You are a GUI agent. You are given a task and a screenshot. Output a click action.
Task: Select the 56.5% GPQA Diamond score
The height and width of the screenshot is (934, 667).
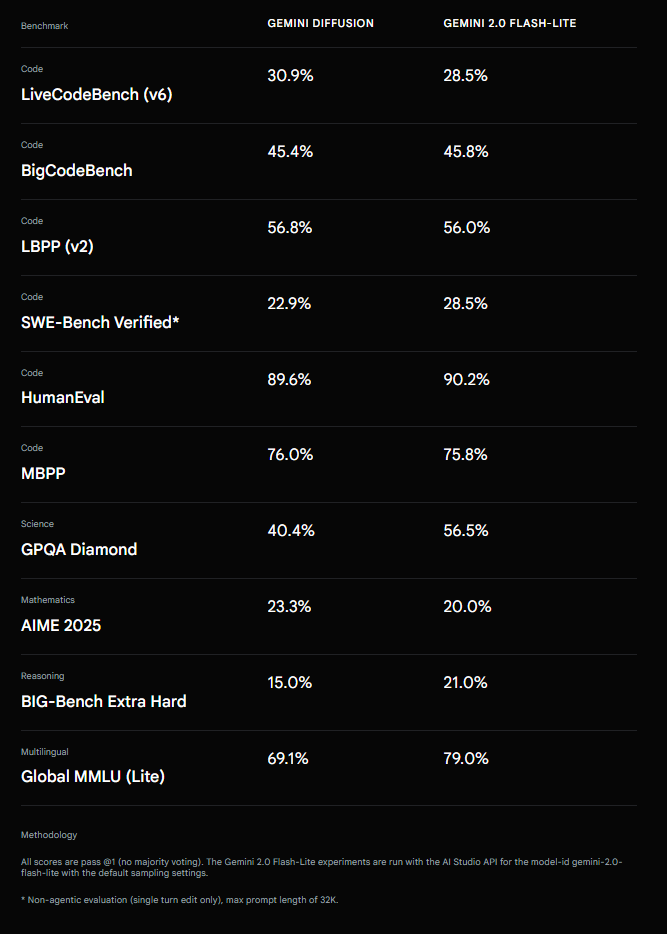tap(466, 530)
